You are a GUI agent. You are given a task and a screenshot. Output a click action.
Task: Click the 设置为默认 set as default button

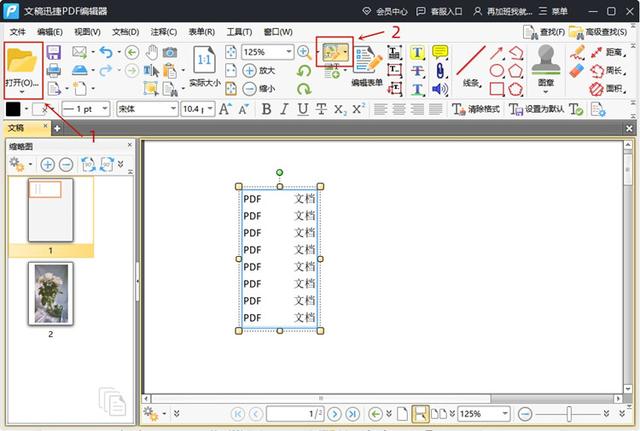coord(541,109)
